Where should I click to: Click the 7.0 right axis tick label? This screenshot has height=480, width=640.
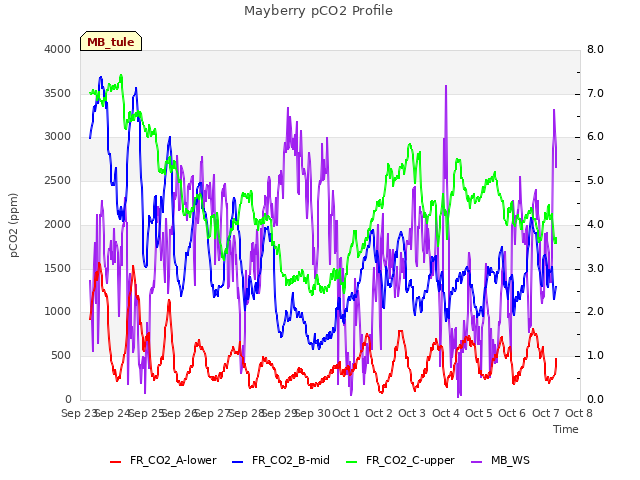[x=595, y=93]
